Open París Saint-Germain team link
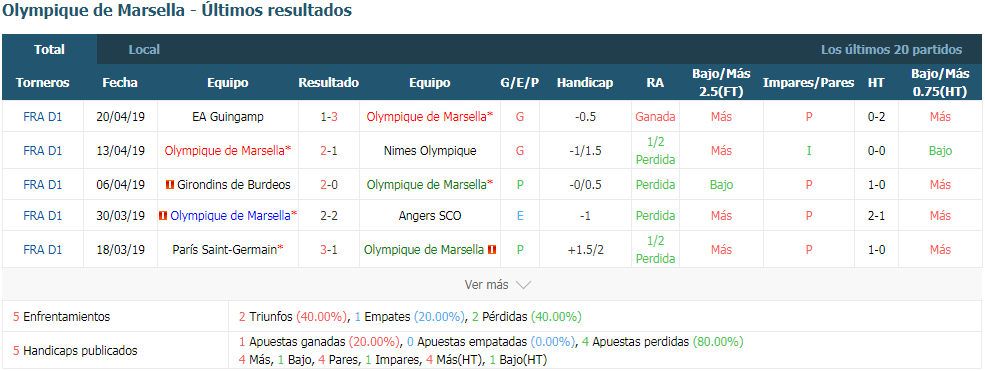985x371 pixels. (x=227, y=249)
